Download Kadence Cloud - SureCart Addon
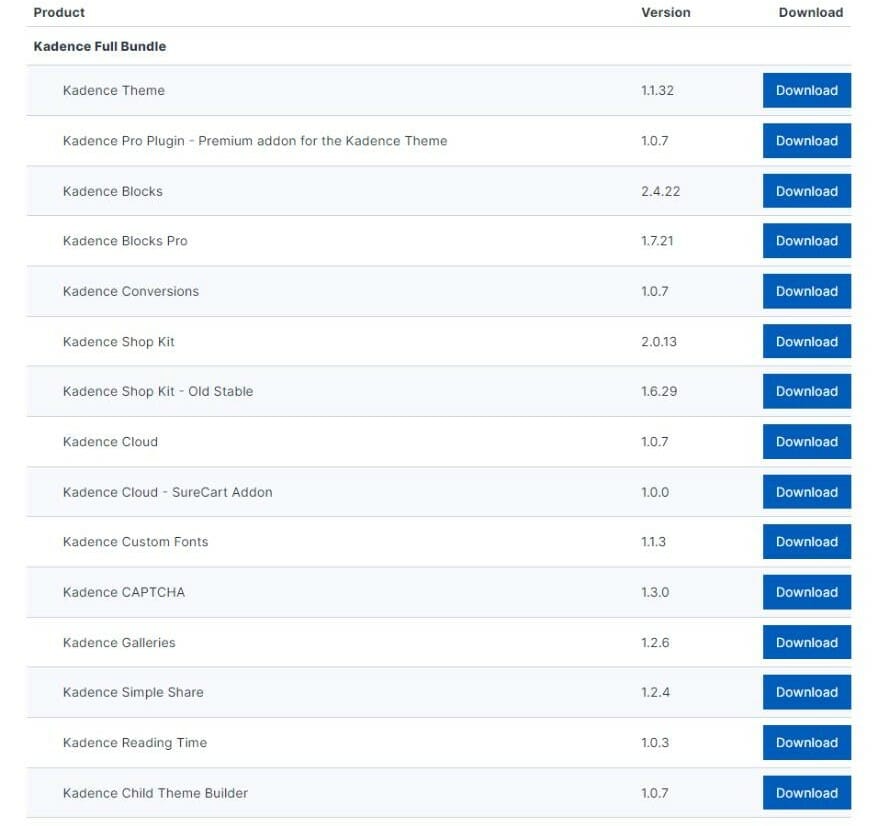The height and width of the screenshot is (826, 872). [806, 492]
